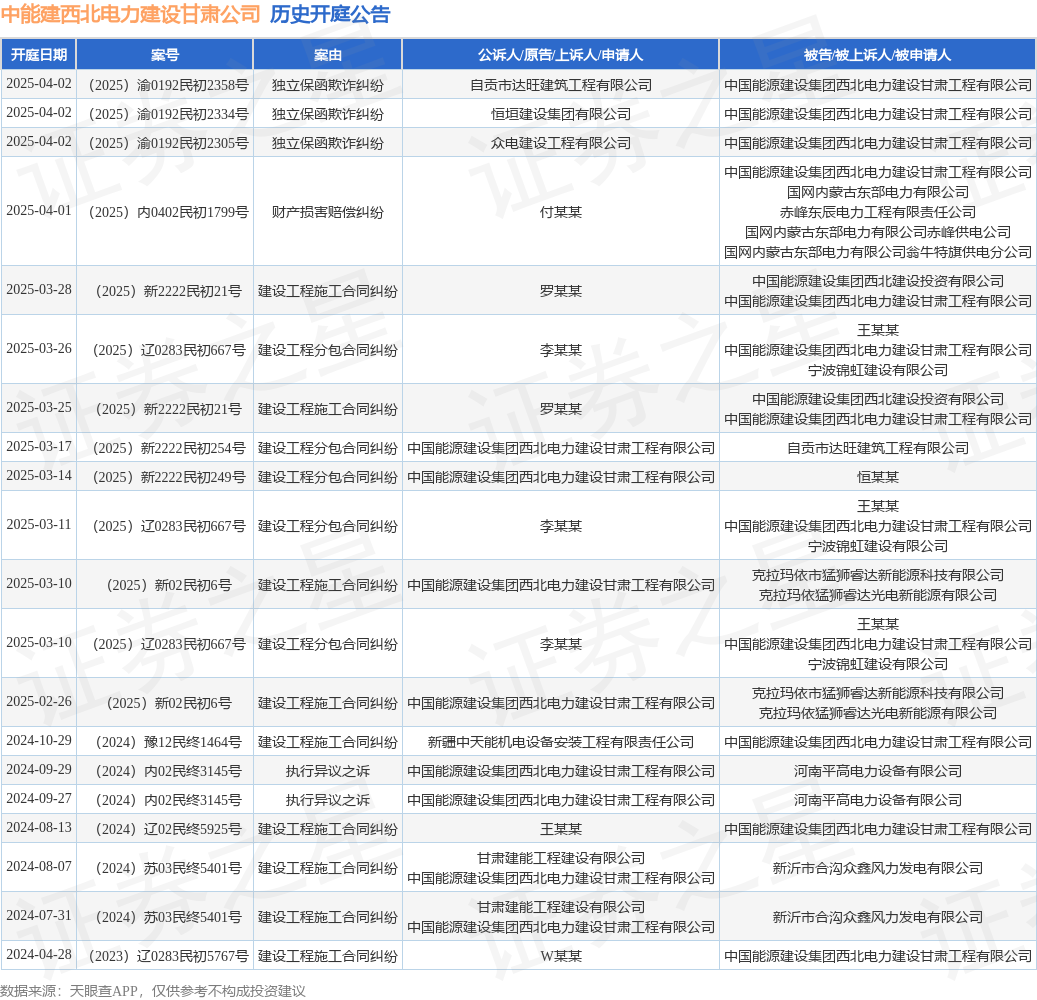Image resolution: width=1037 pixels, height=1000 pixels.
Task: Click the 被告/被上诉人/被申请人 column header
Action: [x=877, y=55]
